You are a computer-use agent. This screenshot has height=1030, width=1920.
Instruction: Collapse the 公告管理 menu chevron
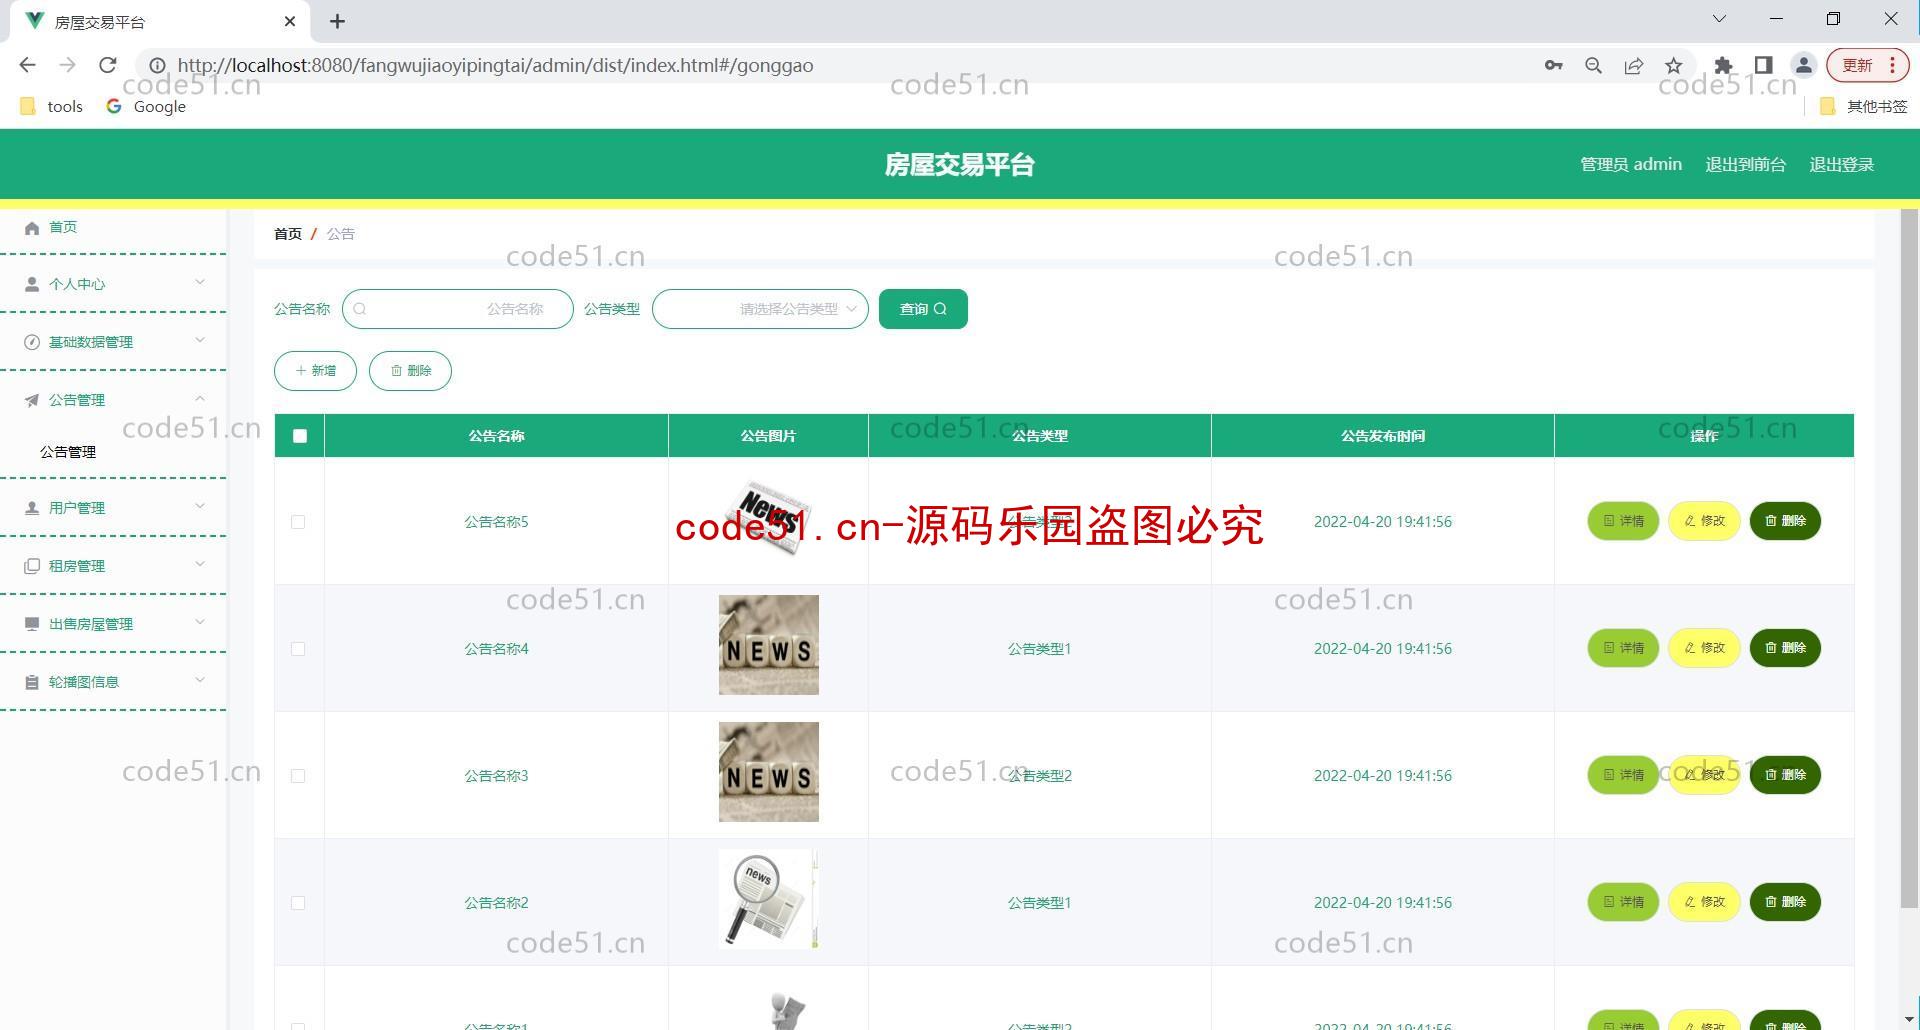coord(200,399)
